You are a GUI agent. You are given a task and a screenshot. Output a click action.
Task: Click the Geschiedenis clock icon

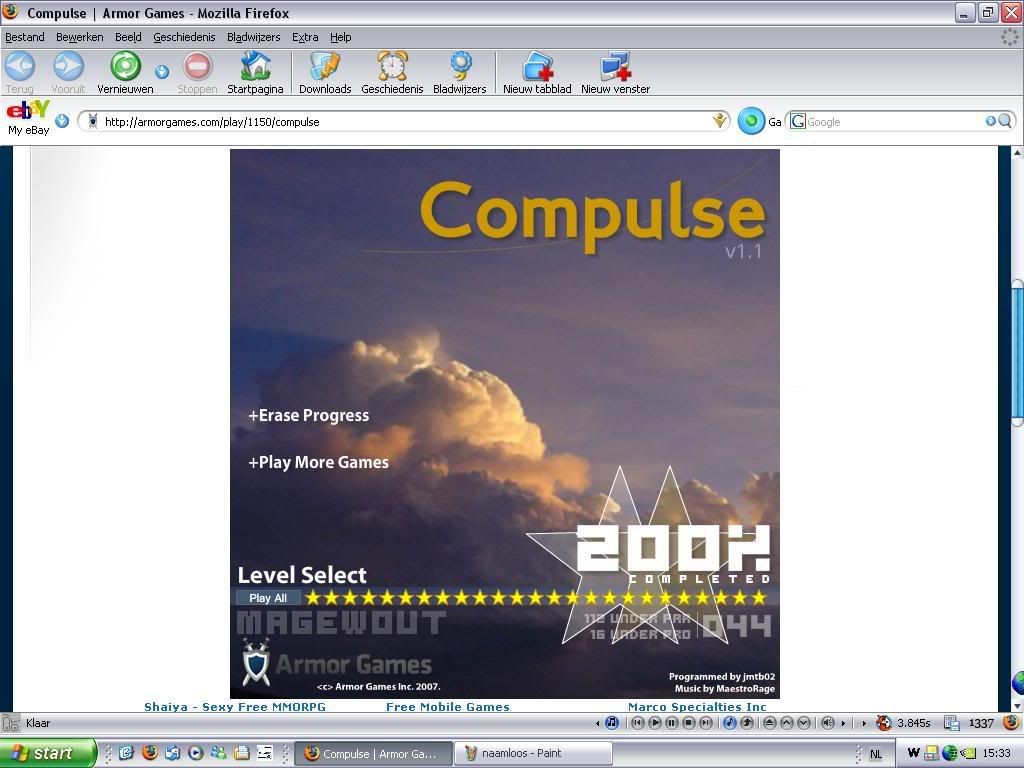(x=392, y=67)
